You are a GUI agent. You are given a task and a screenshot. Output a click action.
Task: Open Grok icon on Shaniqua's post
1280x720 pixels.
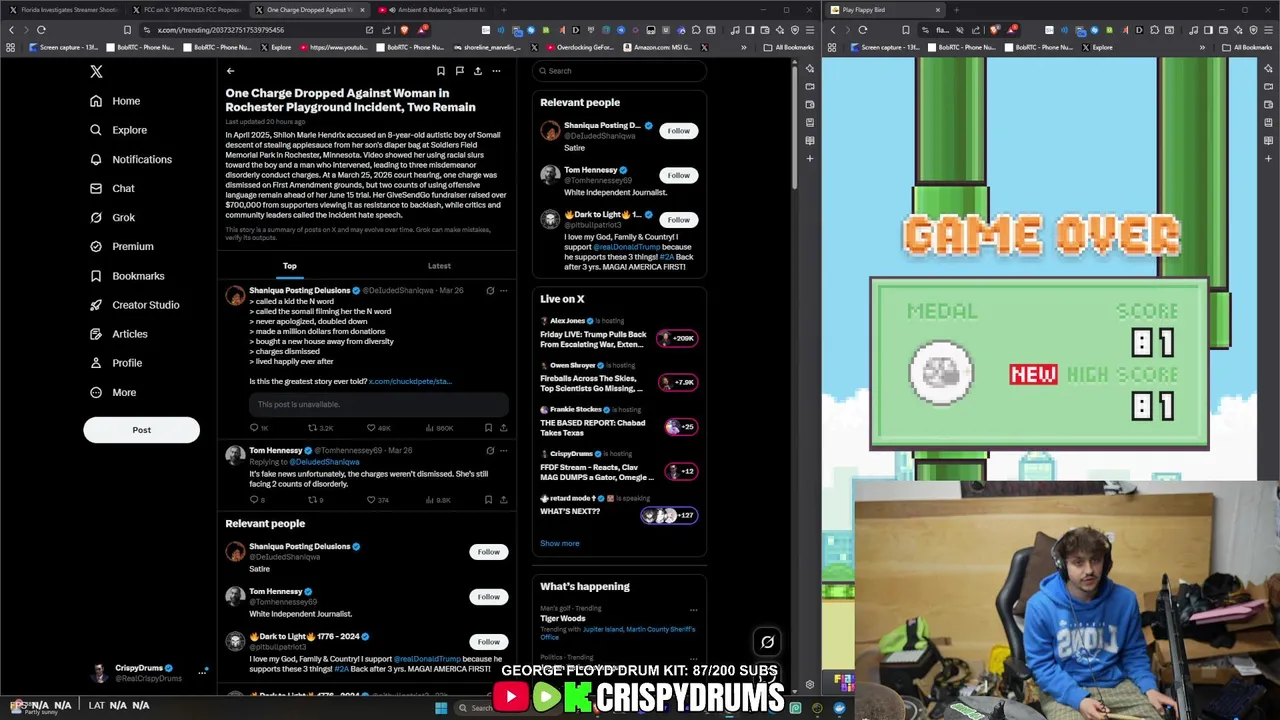490,290
